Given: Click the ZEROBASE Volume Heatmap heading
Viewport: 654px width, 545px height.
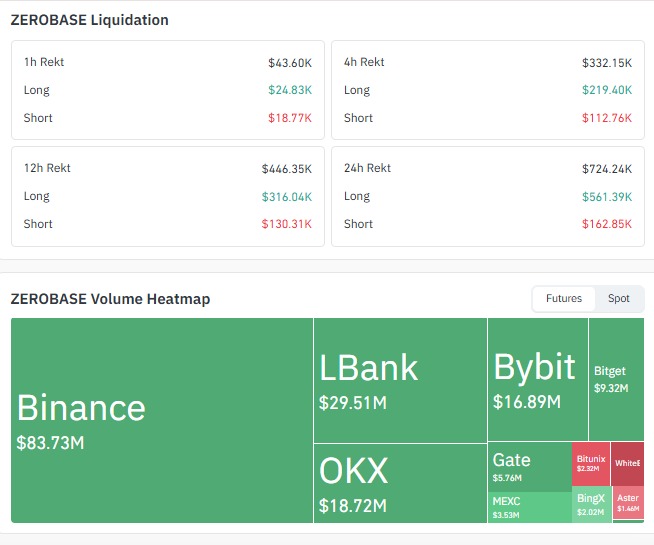Looking at the screenshot, I should (110, 299).
